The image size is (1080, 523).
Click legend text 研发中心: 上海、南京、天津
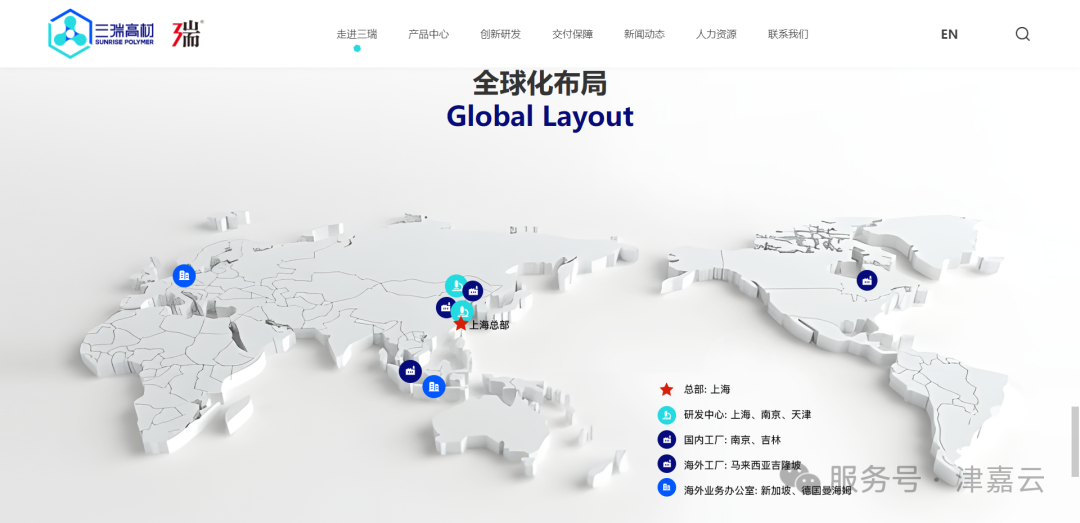748,415
